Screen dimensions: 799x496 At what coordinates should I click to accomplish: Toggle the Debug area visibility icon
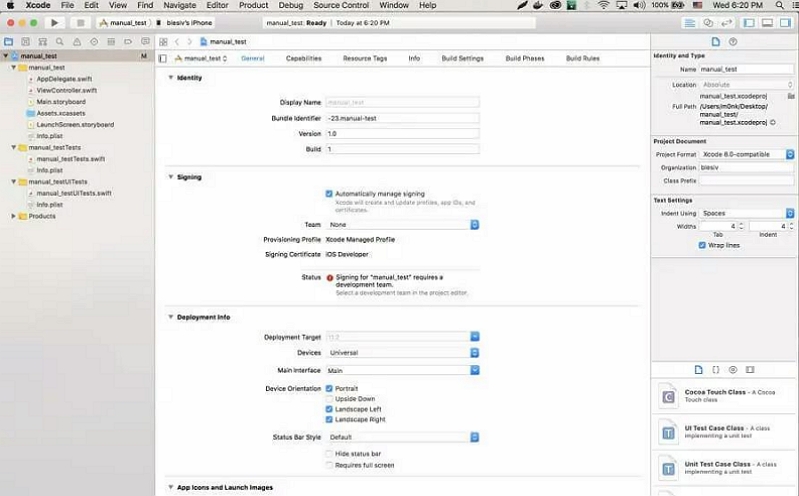(x=767, y=23)
